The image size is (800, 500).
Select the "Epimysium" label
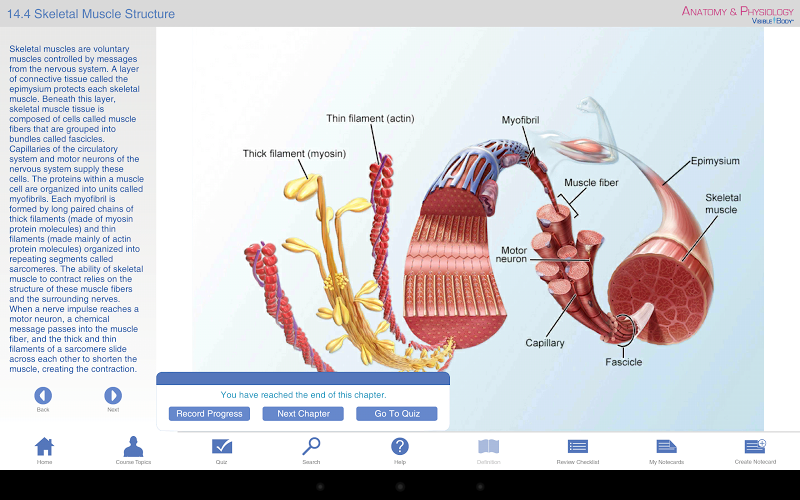tap(715, 161)
